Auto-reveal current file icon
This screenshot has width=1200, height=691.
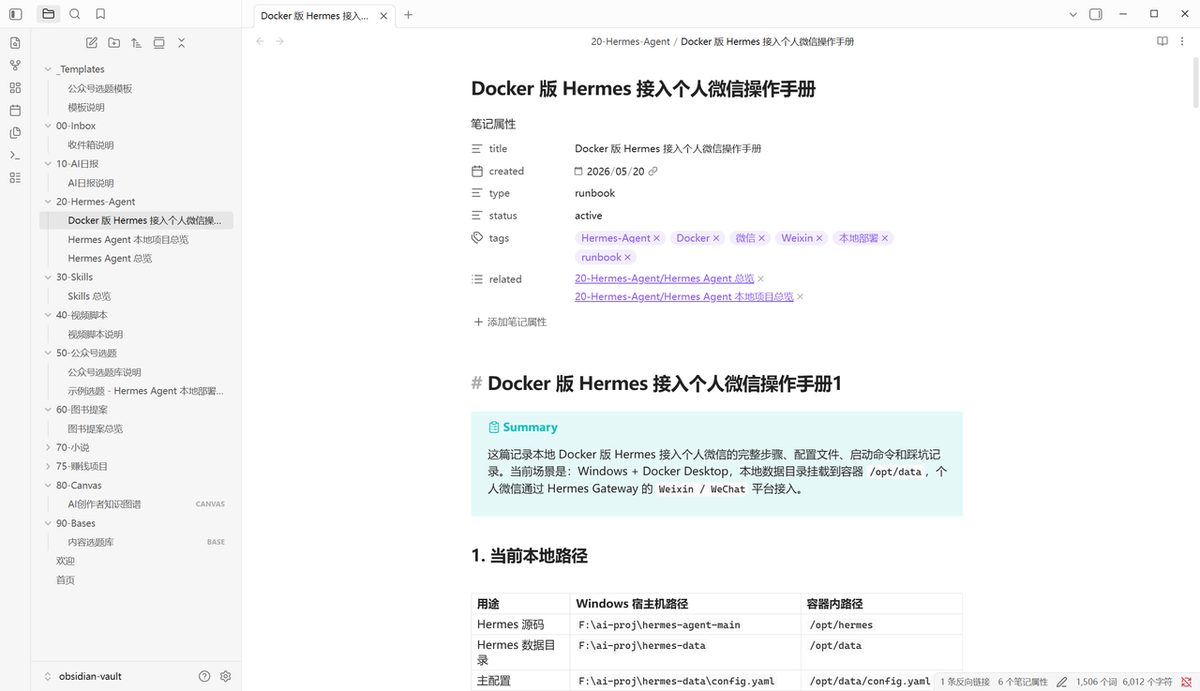159,43
